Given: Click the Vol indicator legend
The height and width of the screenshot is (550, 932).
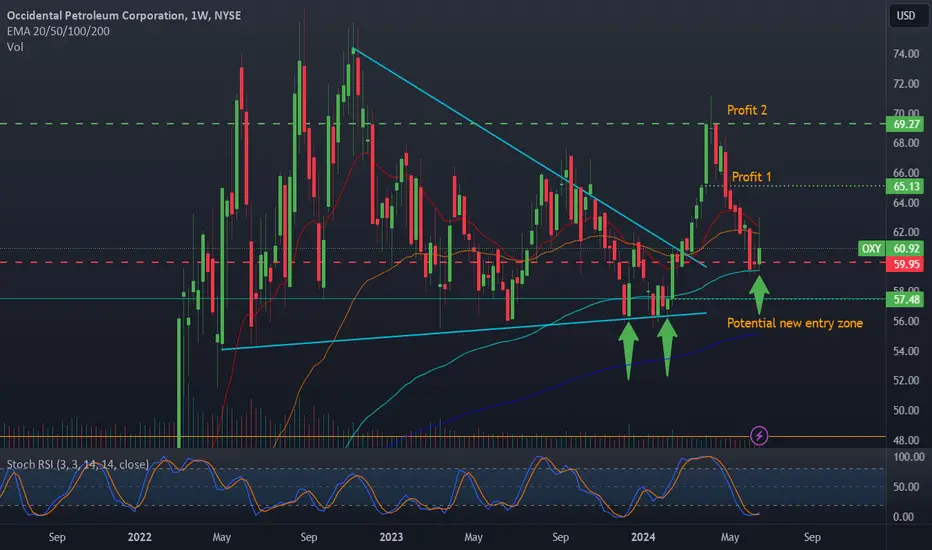Looking at the screenshot, I should pos(15,46).
